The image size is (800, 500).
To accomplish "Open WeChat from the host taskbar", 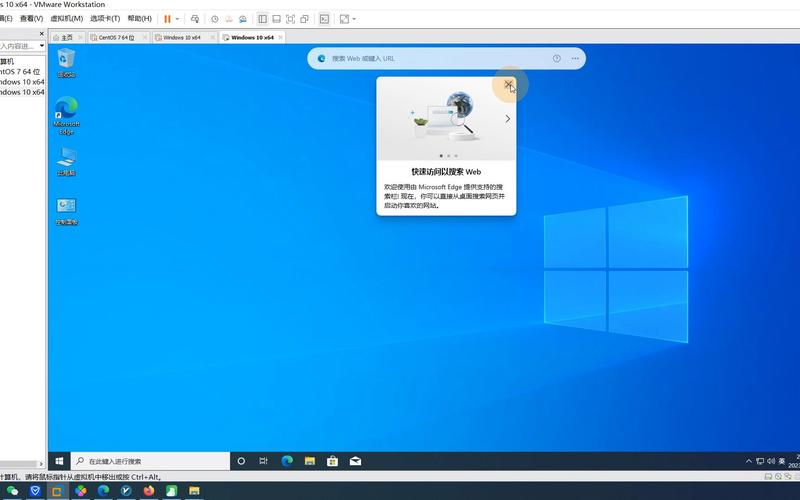I will pos(12,491).
